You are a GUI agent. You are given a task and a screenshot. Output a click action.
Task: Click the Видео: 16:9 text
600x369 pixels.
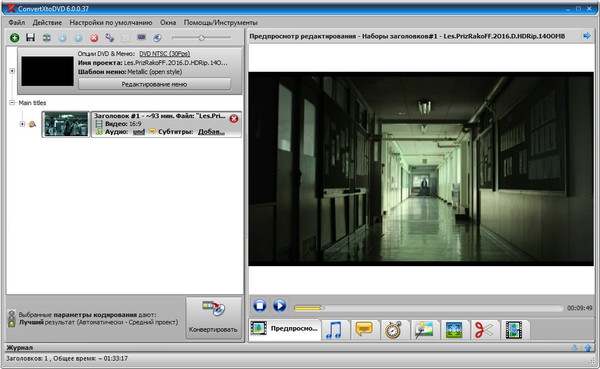[x=123, y=124]
